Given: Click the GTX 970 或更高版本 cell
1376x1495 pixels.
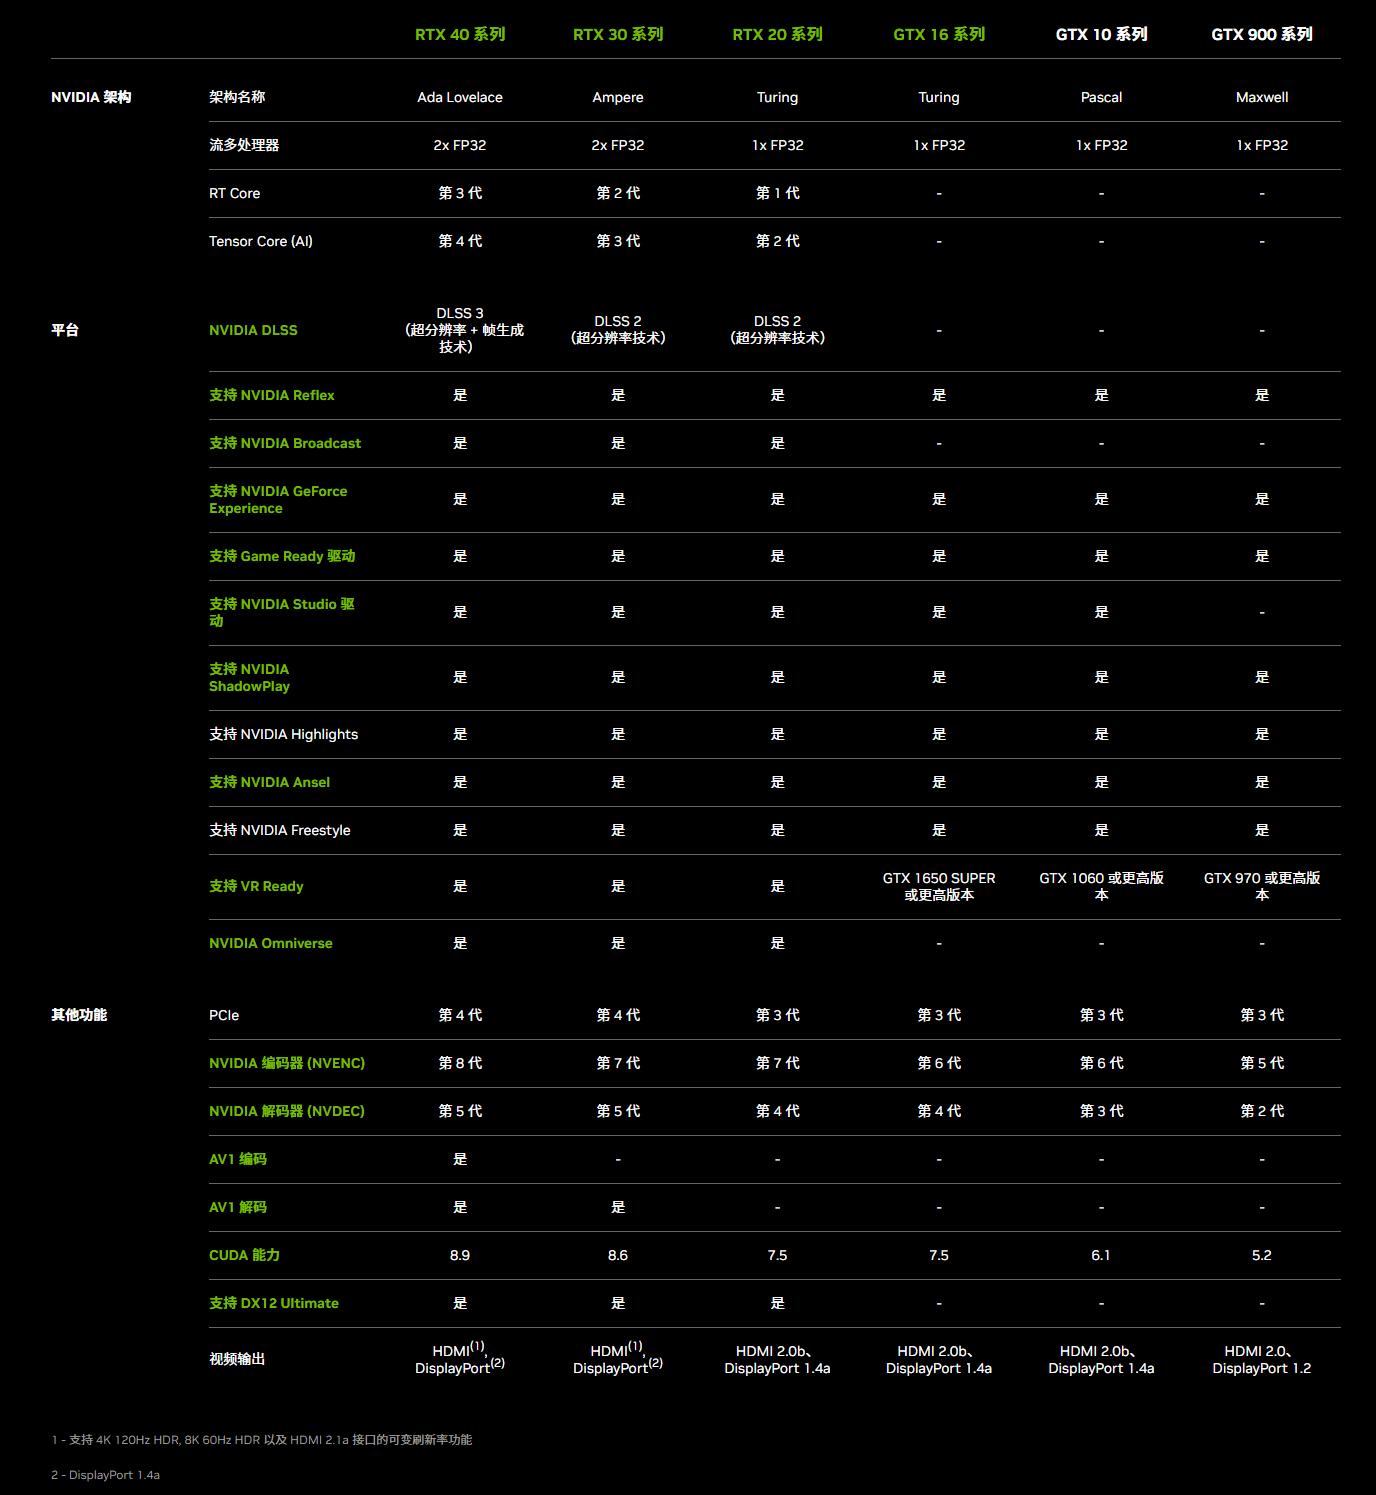Looking at the screenshot, I should coord(1262,886).
